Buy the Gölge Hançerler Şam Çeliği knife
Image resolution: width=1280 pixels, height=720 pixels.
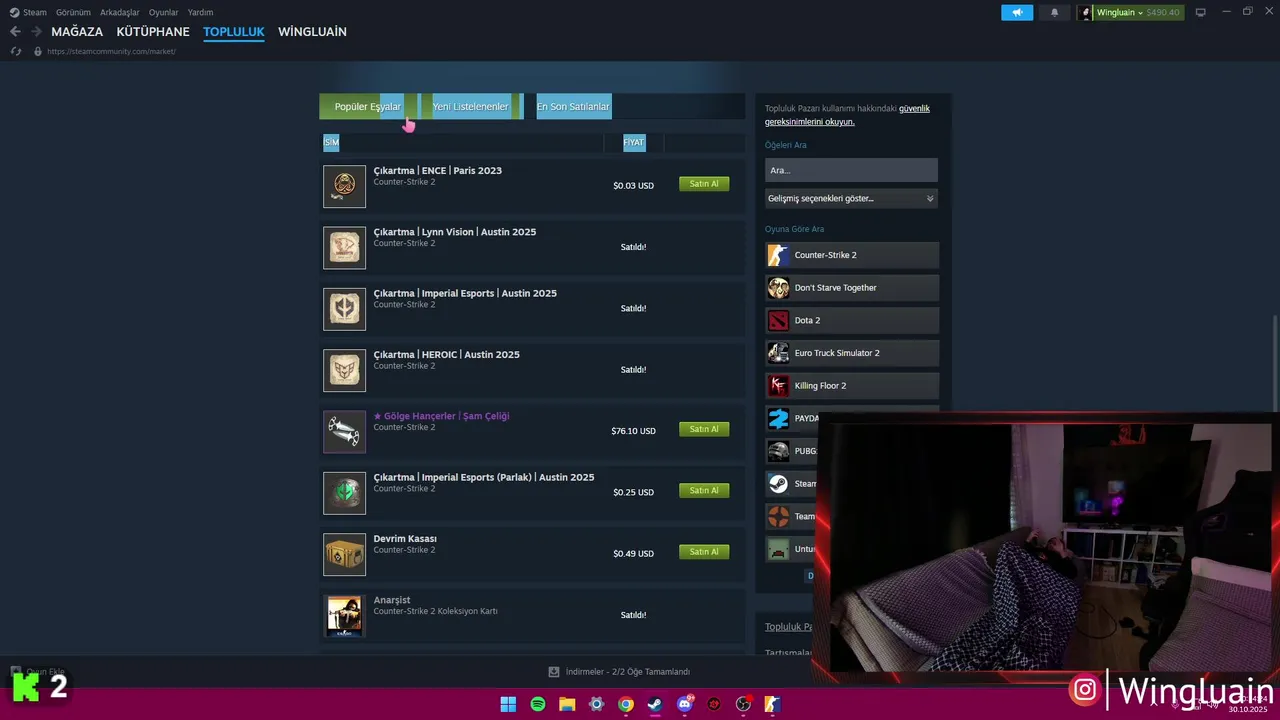point(704,429)
